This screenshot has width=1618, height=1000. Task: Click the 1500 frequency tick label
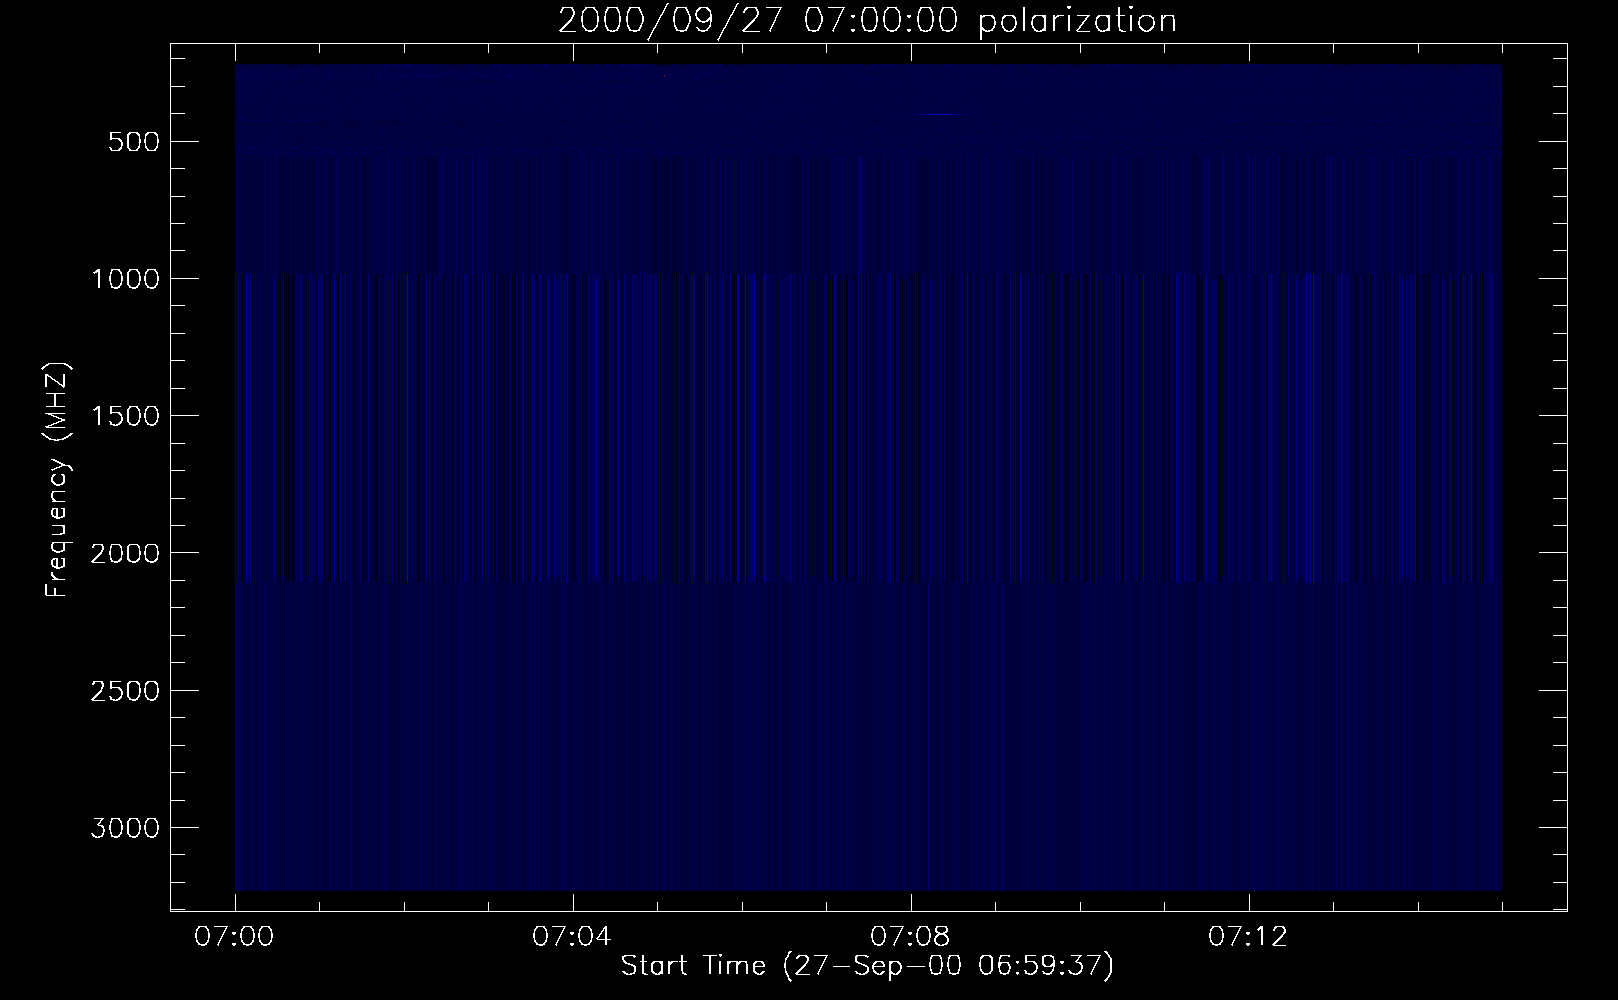pos(125,416)
